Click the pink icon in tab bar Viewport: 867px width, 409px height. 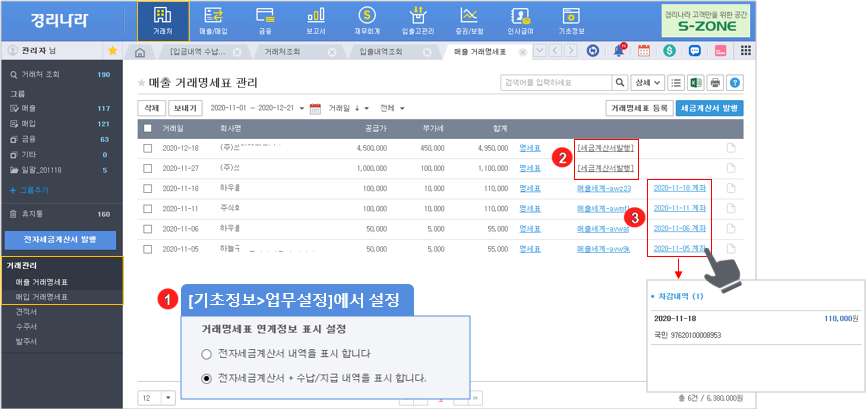pos(720,51)
